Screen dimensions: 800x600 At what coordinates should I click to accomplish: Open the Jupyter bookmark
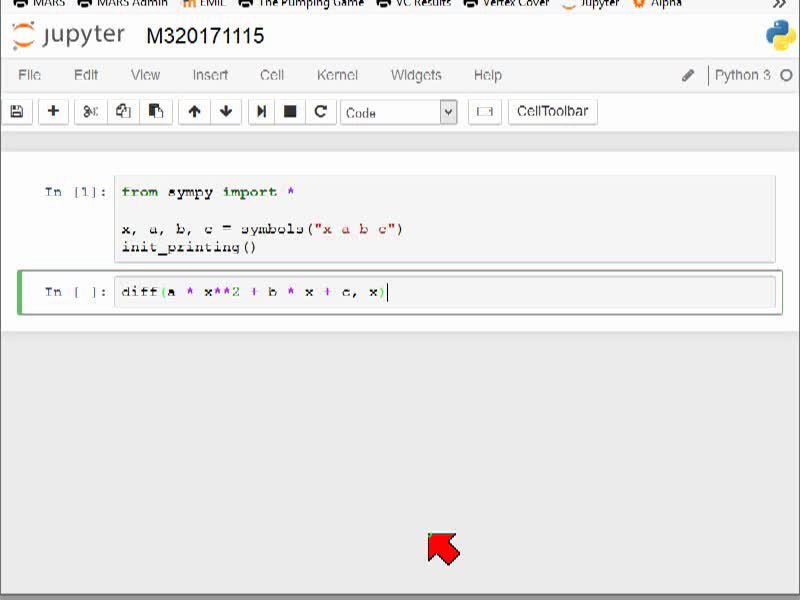point(591,3)
